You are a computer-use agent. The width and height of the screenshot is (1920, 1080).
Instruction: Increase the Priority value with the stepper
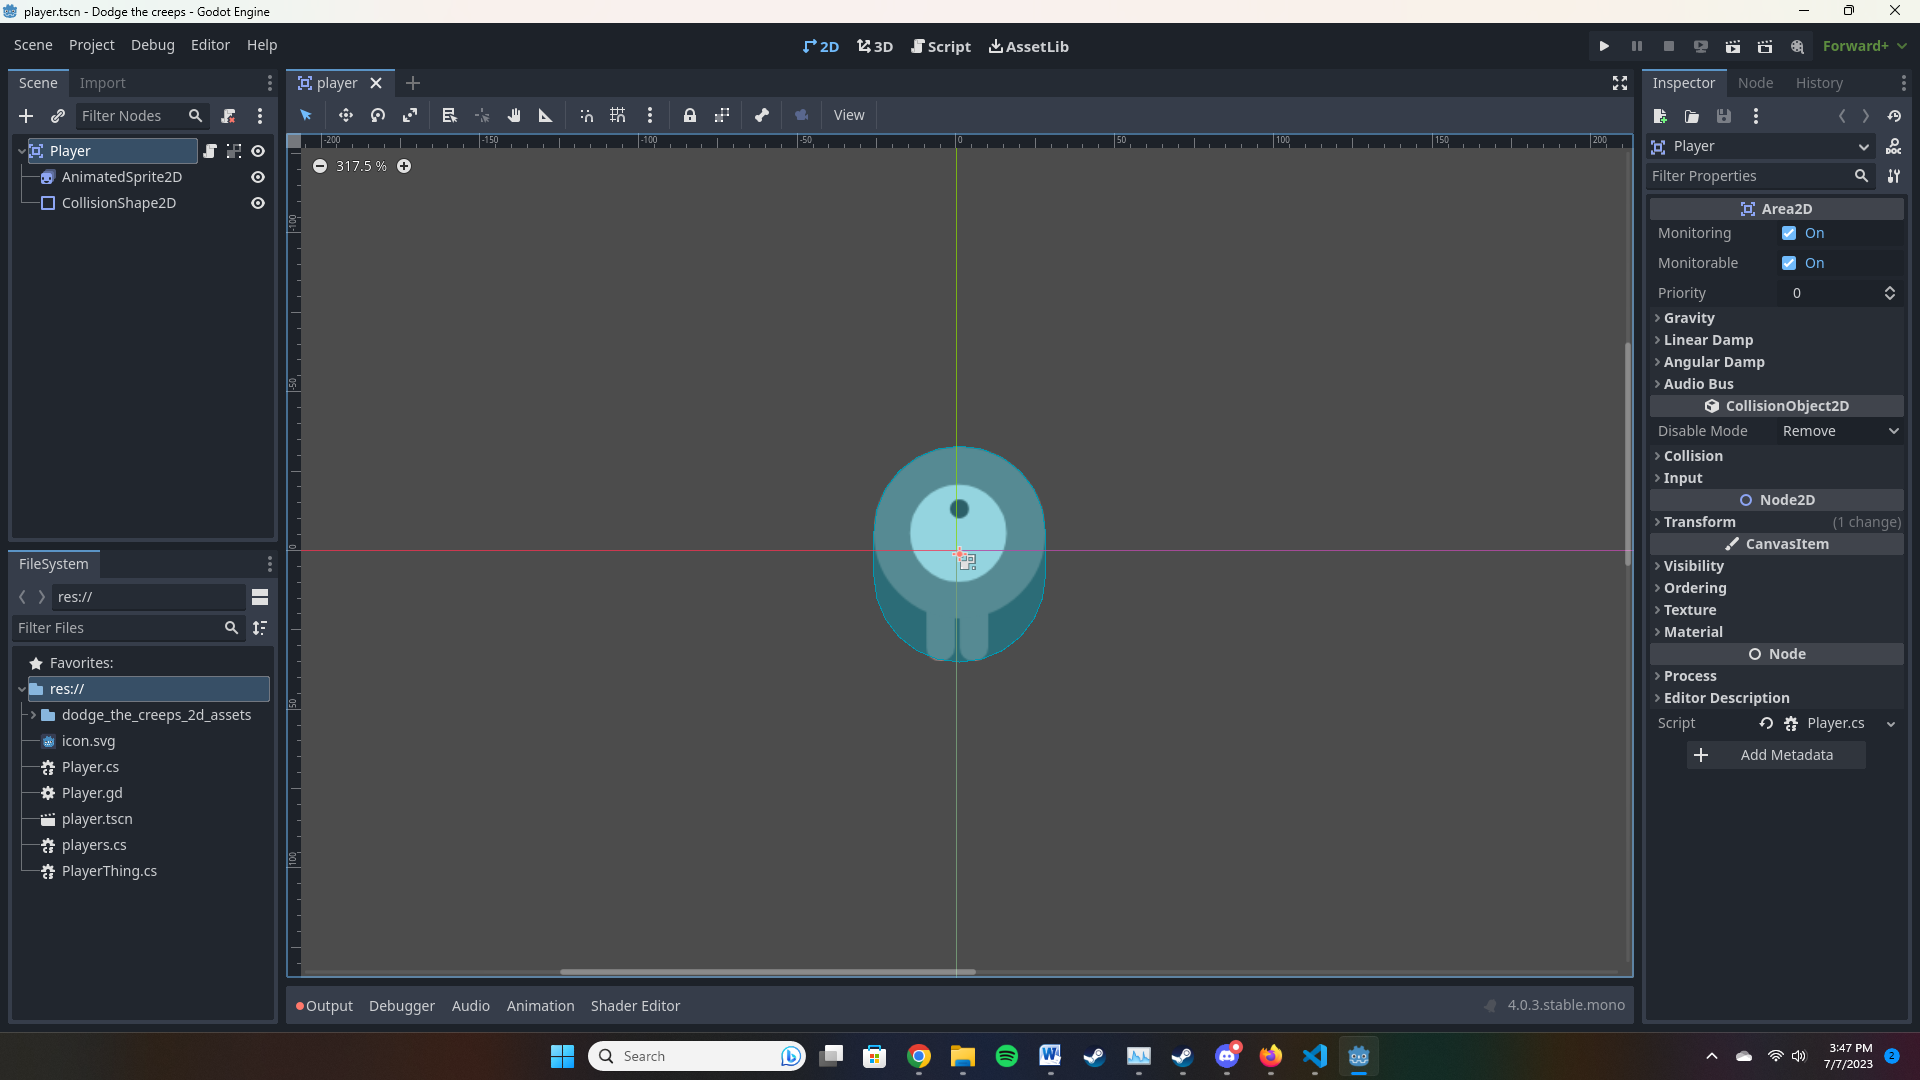pos(1890,288)
